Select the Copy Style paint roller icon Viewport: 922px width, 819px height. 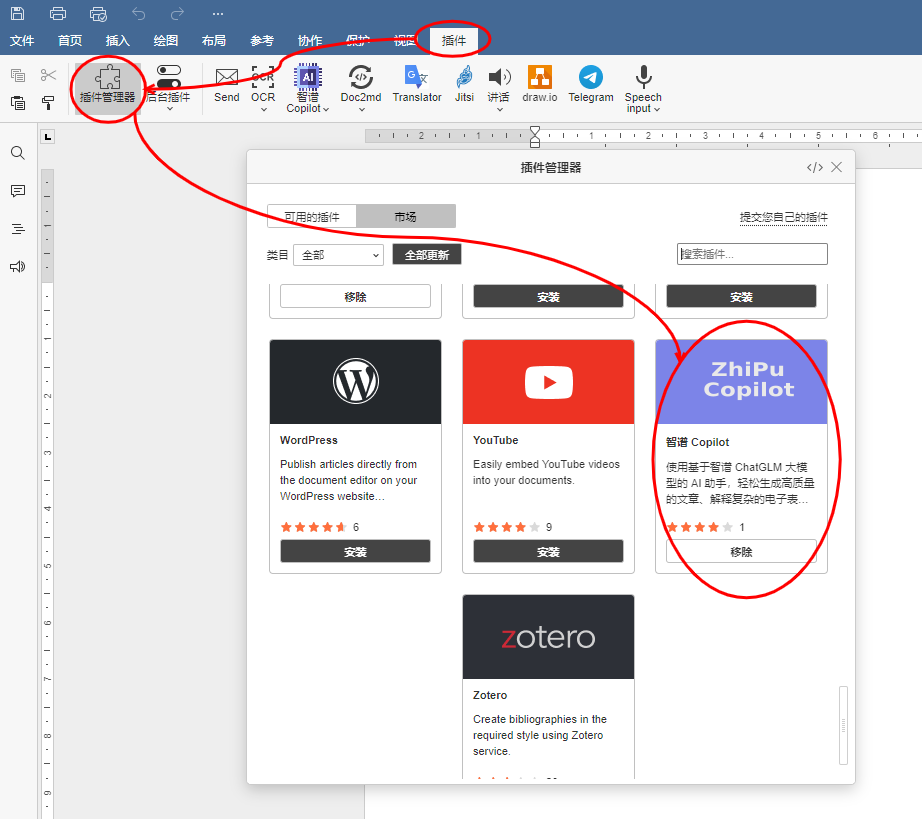click(48, 103)
